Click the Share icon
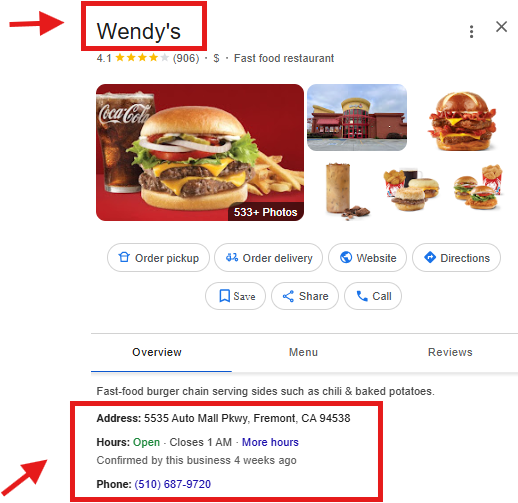518x503 pixels. click(x=288, y=296)
